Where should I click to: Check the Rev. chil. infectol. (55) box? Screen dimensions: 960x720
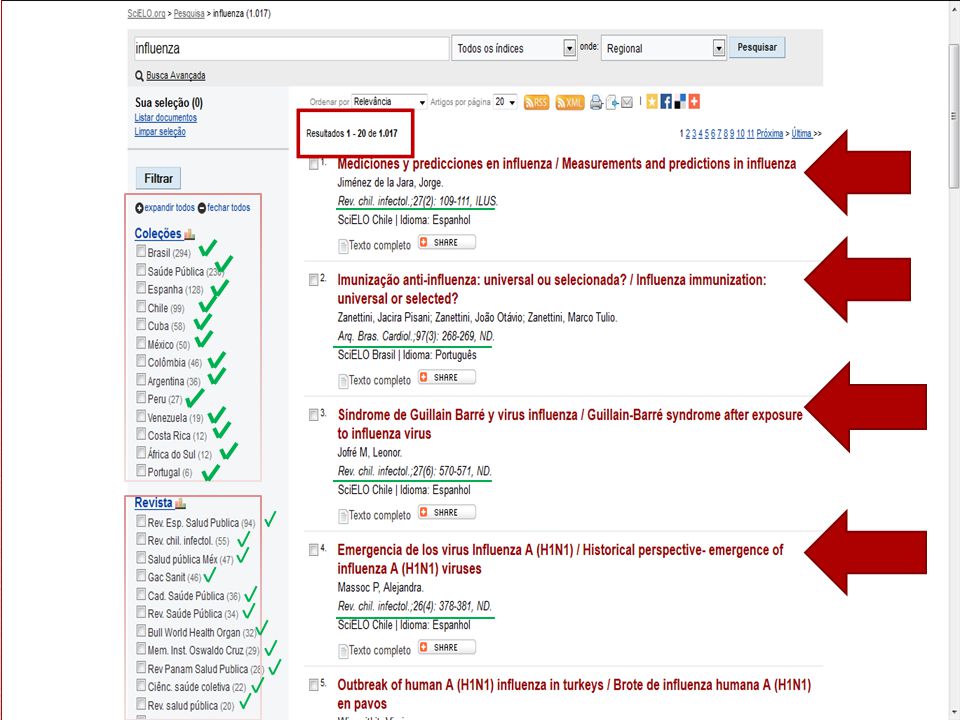coord(141,539)
